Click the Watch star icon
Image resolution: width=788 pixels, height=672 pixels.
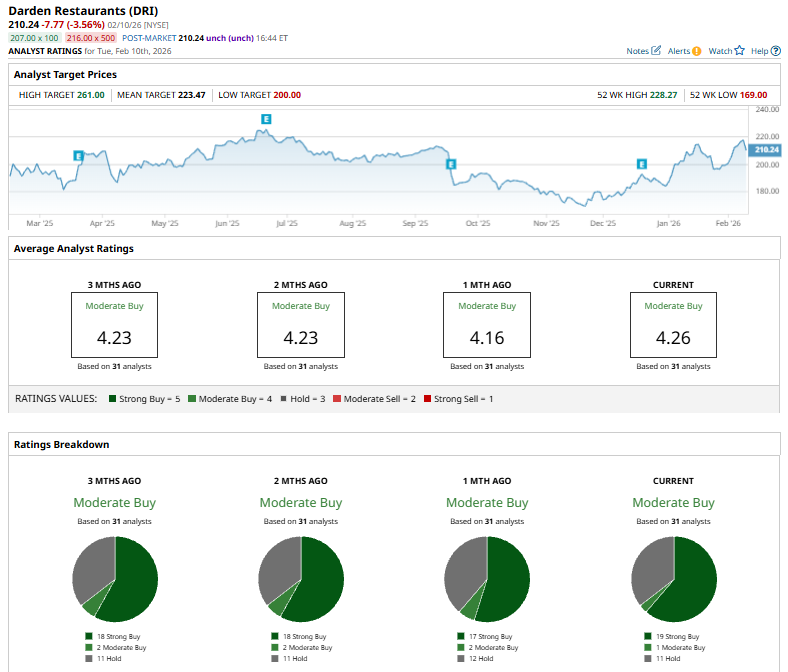click(739, 51)
